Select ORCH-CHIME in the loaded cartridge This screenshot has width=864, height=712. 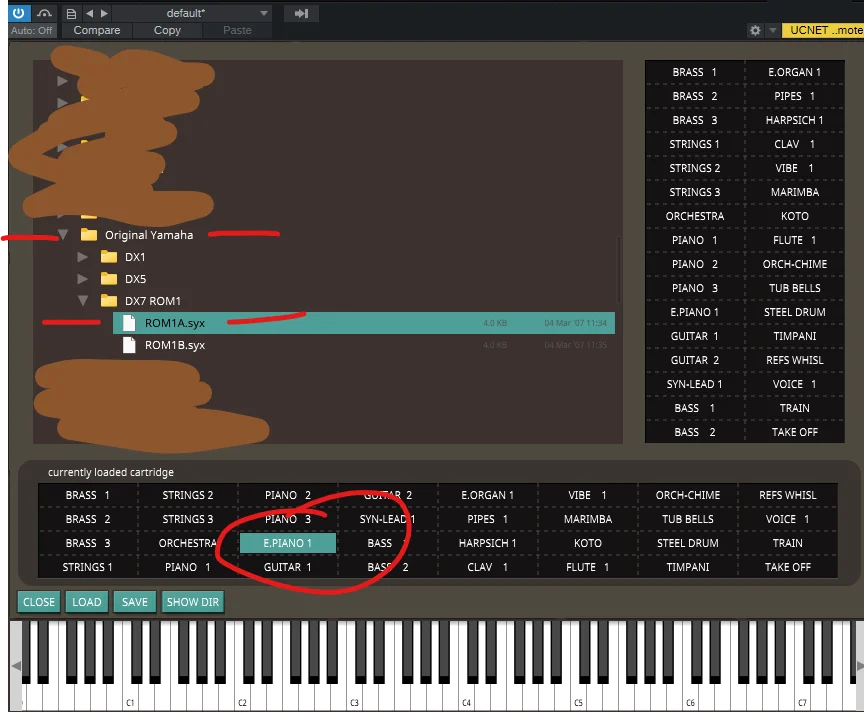688,495
